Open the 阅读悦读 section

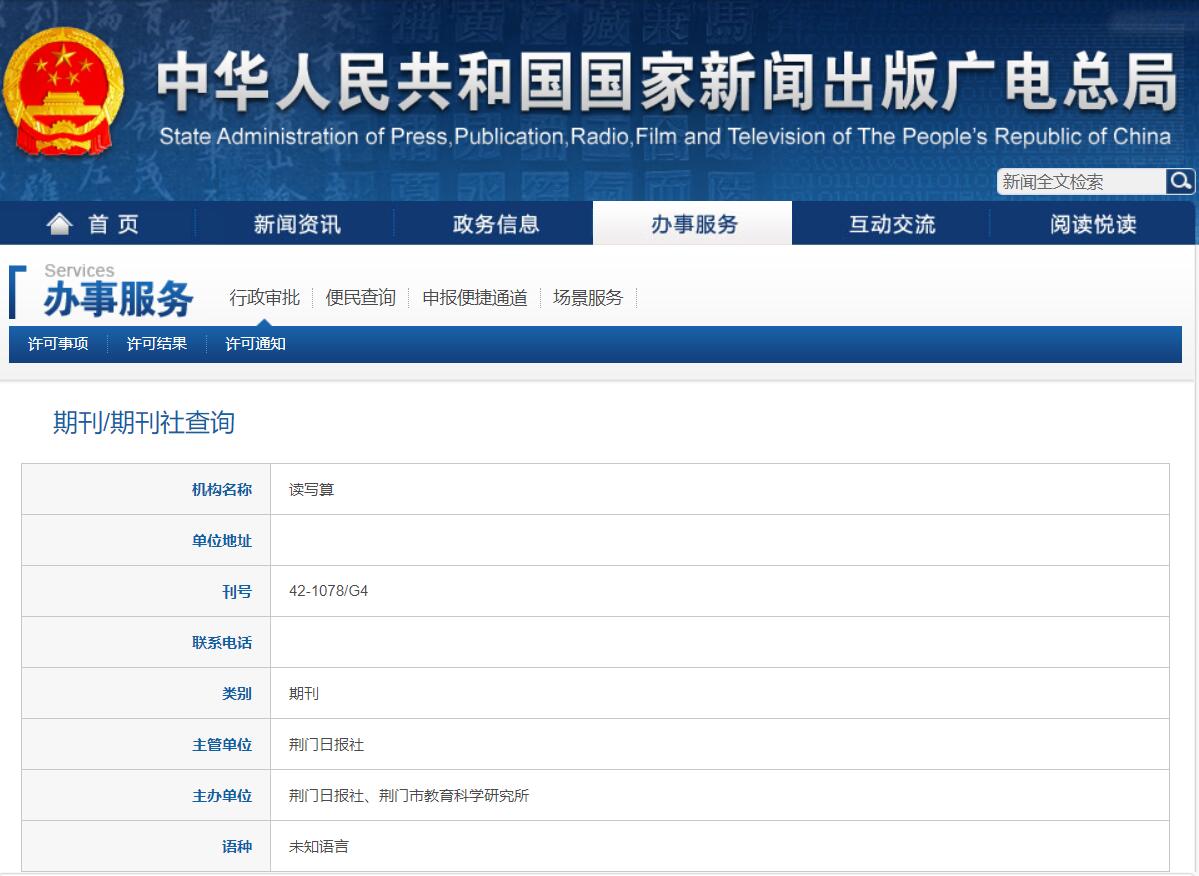1092,222
